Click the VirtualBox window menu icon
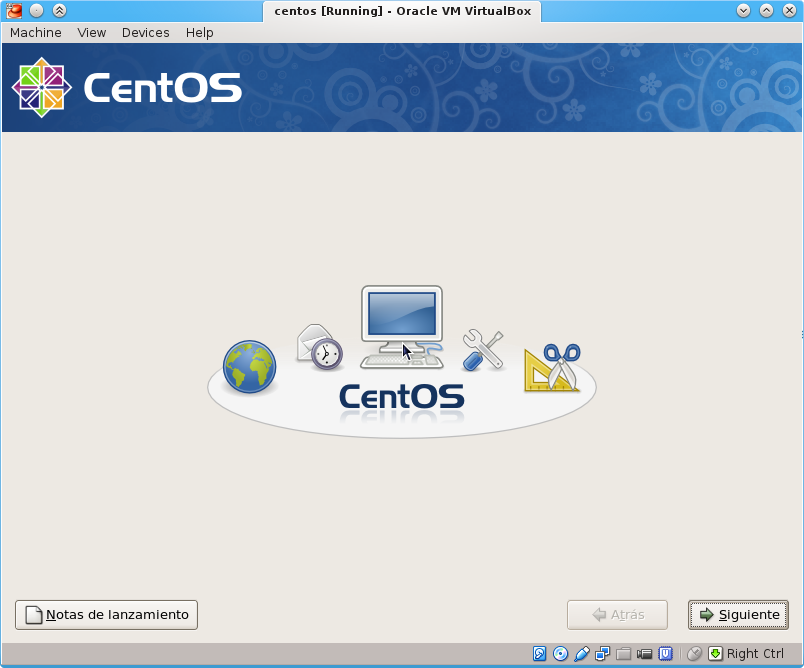The width and height of the screenshot is (804, 668). click(x=14, y=10)
